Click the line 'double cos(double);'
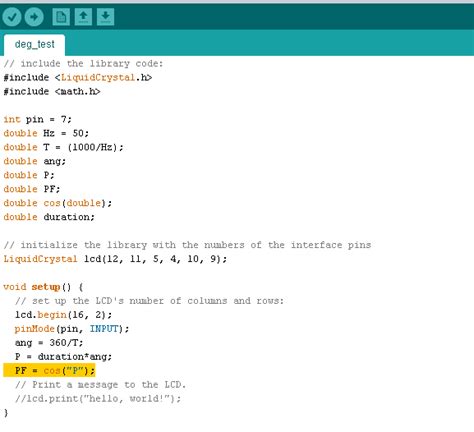 click(58, 203)
